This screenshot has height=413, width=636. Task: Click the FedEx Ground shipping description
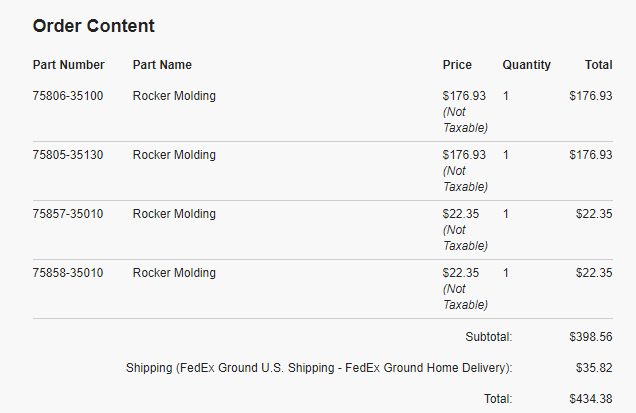[319, 368]
